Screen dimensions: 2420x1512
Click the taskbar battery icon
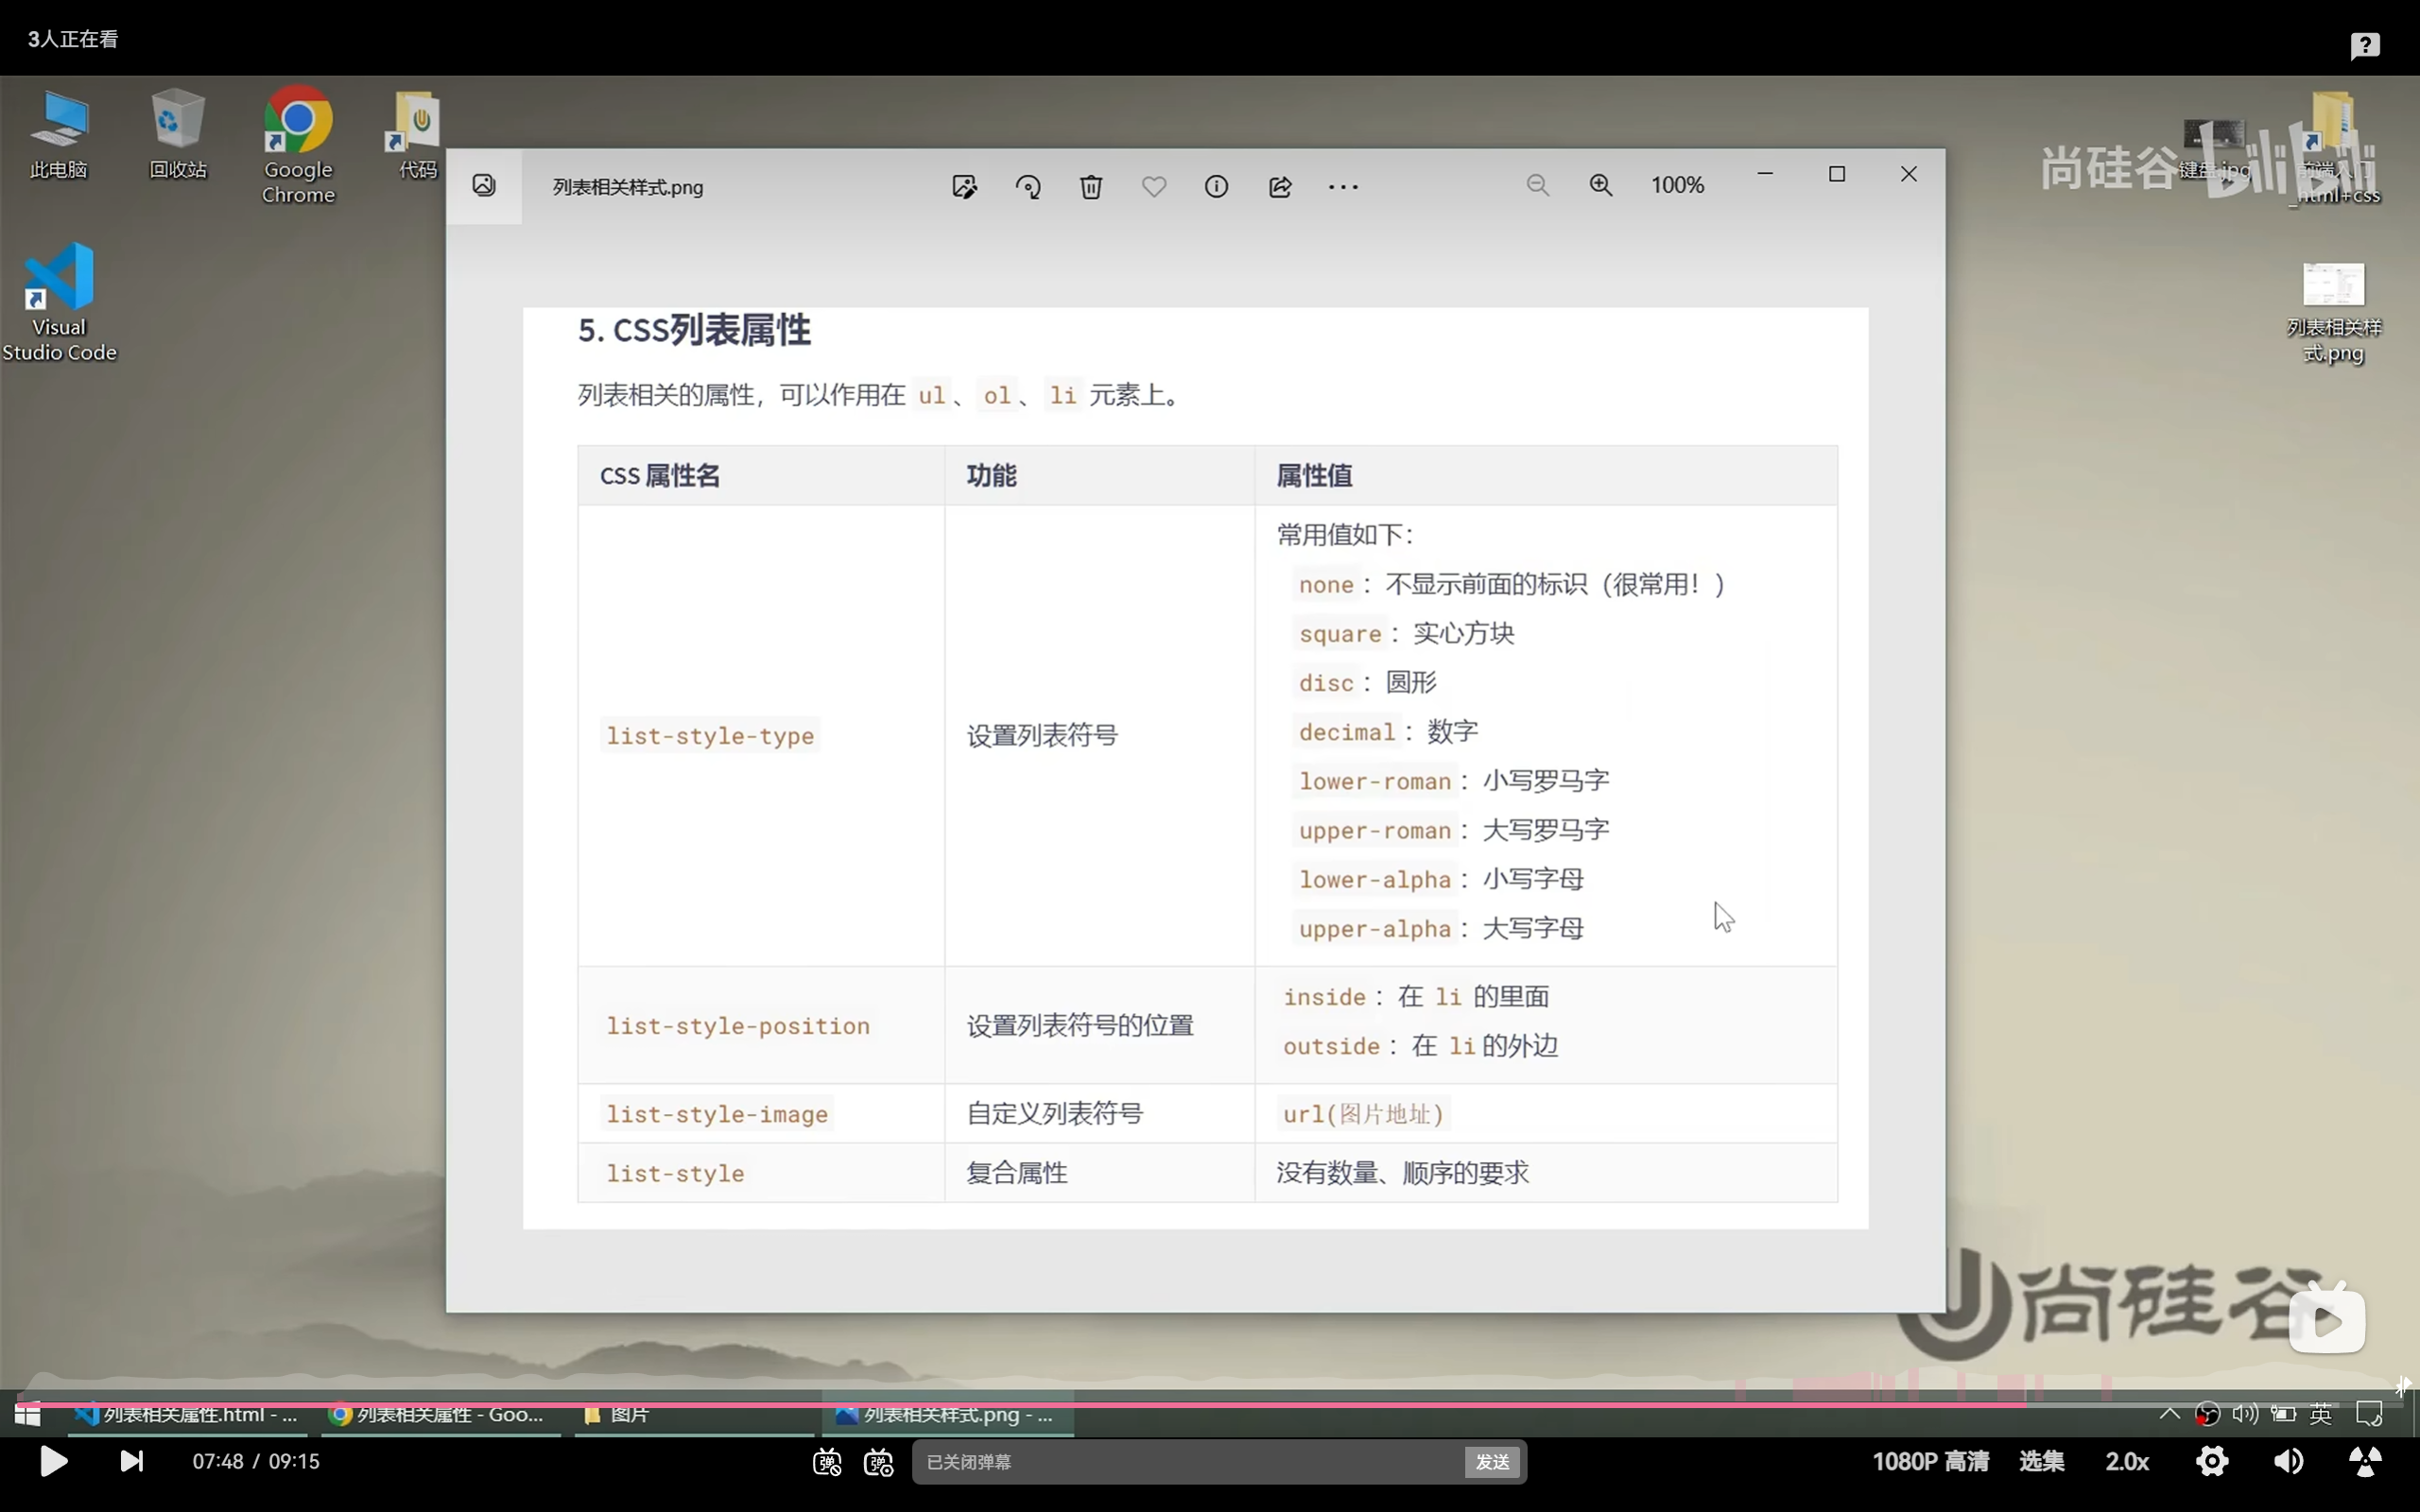pyautogui.click(x=2283, y=1413)
